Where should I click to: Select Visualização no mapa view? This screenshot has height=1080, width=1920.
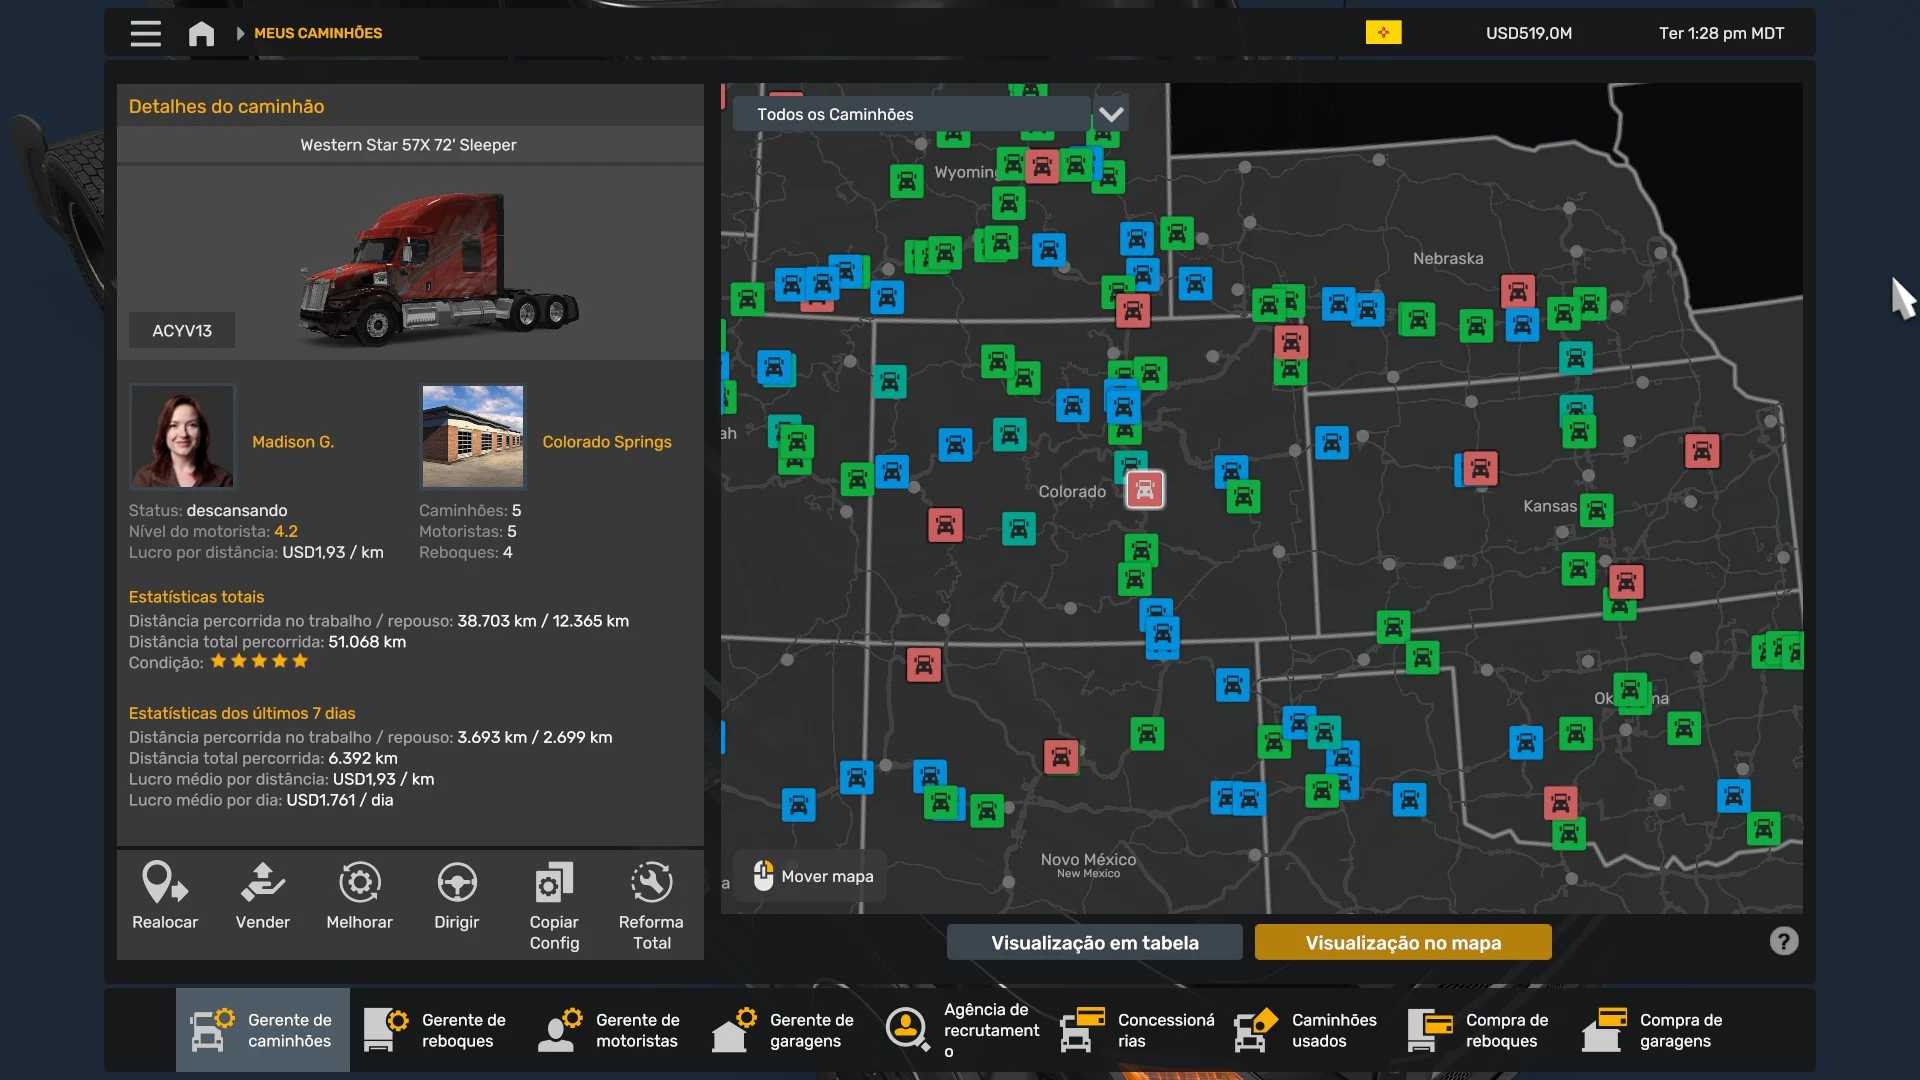[1402, 943]
